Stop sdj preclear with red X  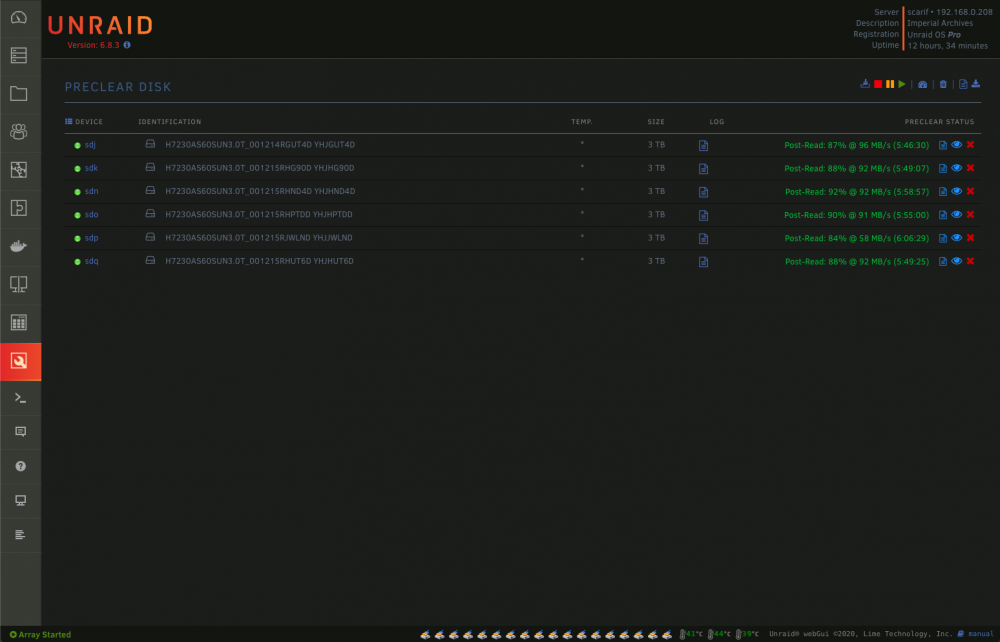pyautogui.click(x=971, y=145)
